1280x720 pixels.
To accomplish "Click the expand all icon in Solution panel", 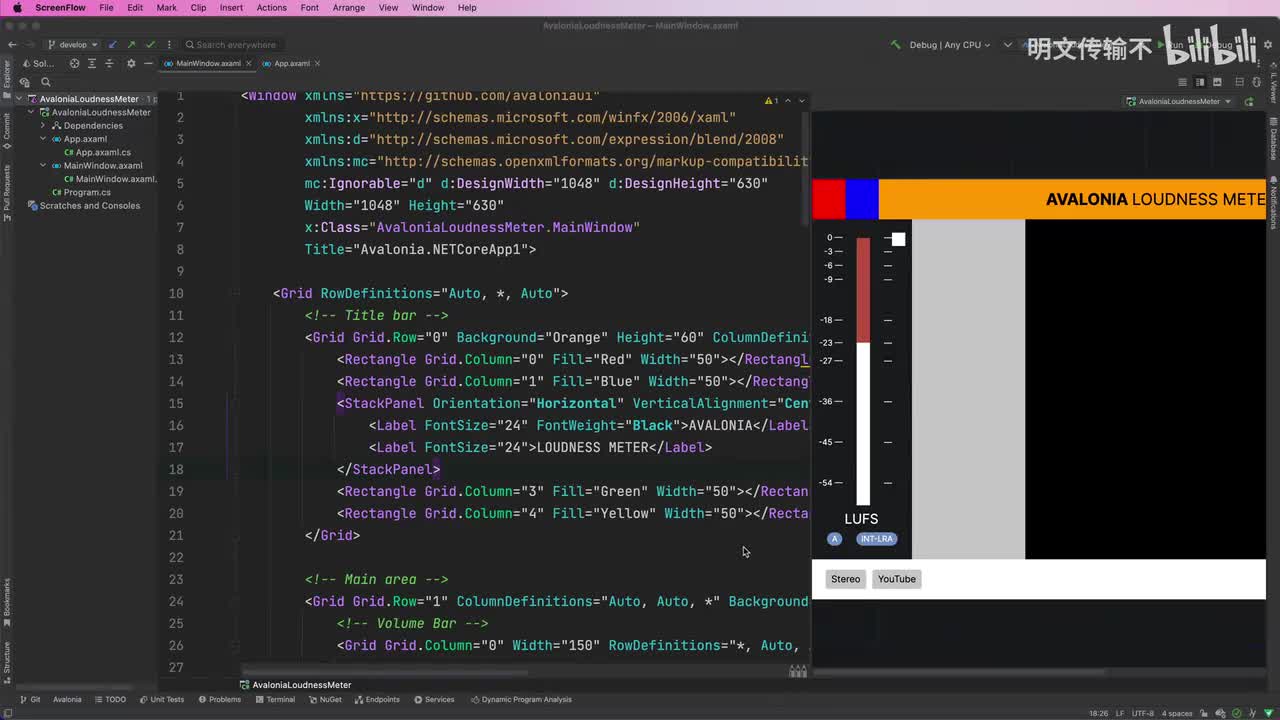I will tap(92, 63).
